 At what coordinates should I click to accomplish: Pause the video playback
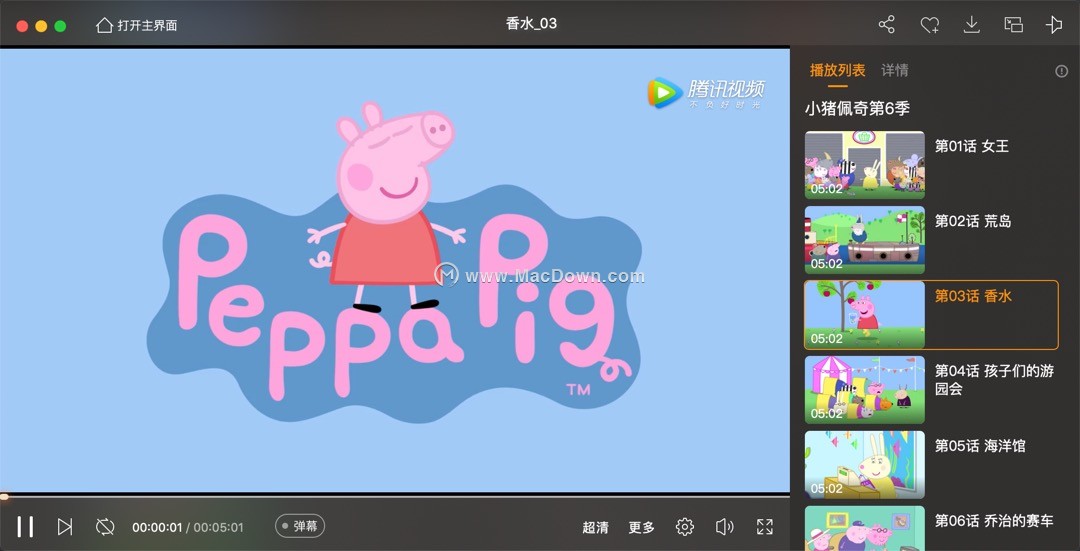pyautogui.click(x=25, y=527)
